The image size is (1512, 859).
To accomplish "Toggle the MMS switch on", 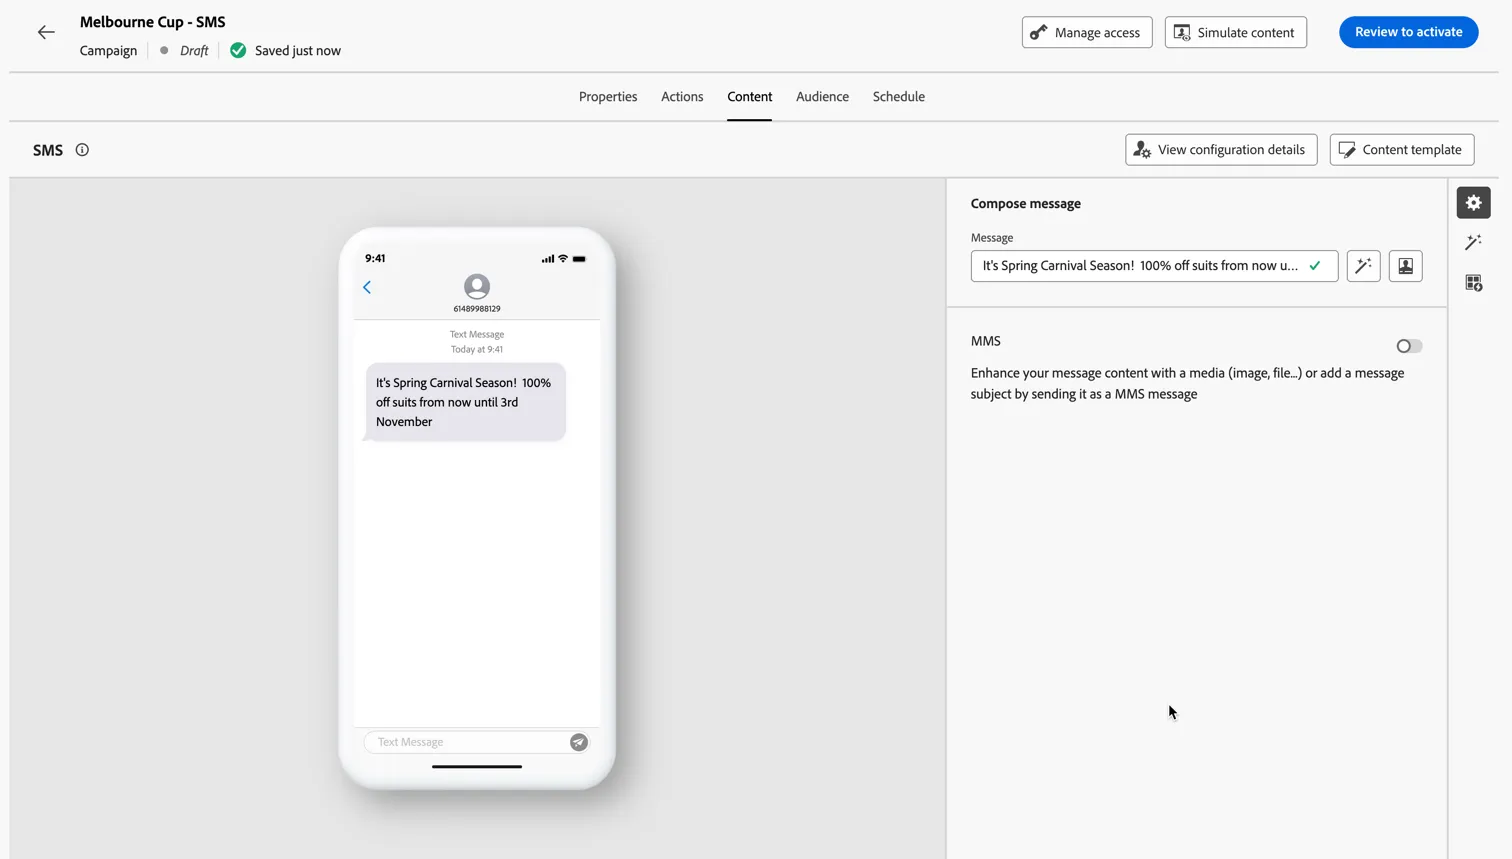I will point(1409,346).
